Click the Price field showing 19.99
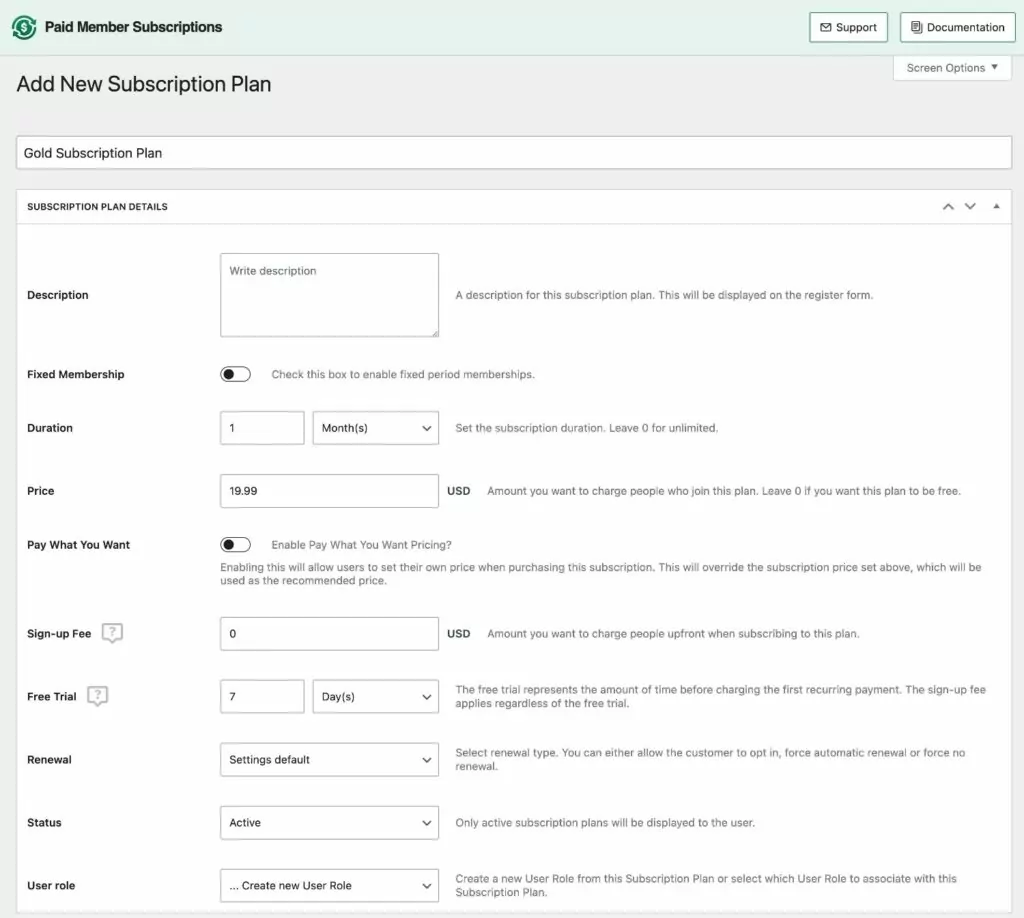Screen dimensions: 1024x918 coord(329,491)
